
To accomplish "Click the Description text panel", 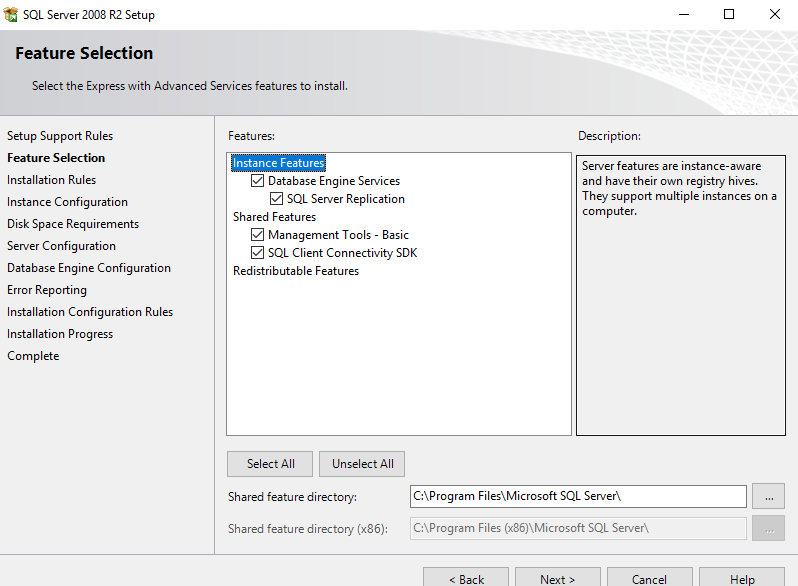I will coord(680,295).
